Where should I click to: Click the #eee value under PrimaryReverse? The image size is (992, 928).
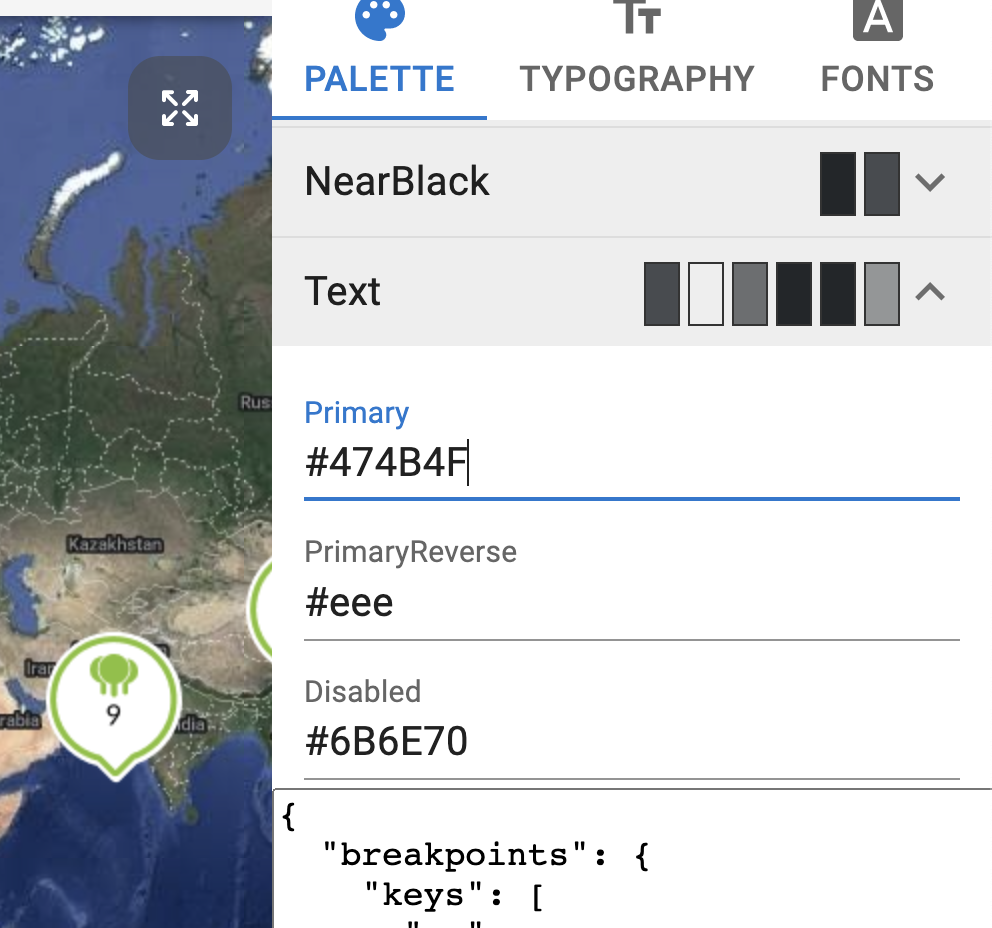click(x=348, y=601)
